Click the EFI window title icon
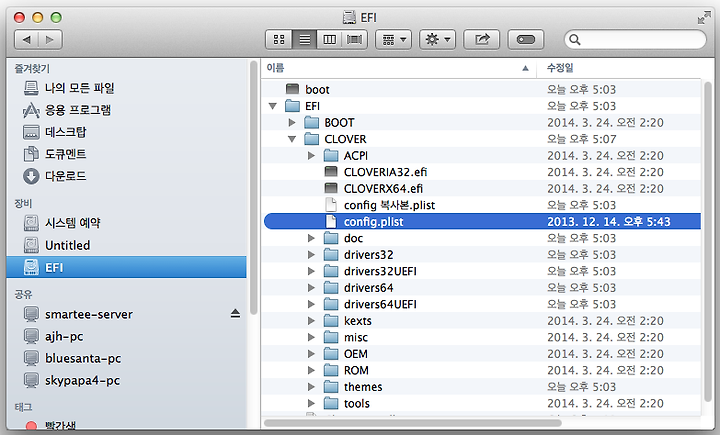720x435 pixels. (349, 17)
